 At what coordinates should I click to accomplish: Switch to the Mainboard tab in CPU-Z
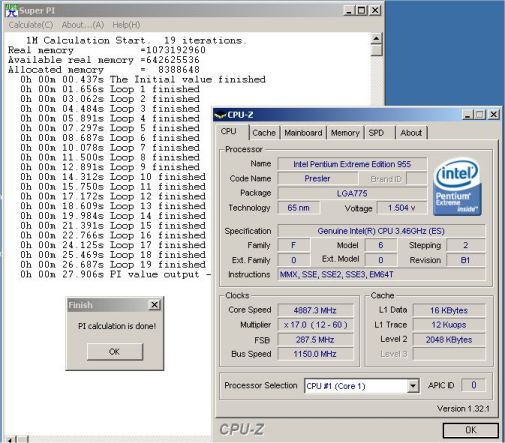(x=303, y=133)
